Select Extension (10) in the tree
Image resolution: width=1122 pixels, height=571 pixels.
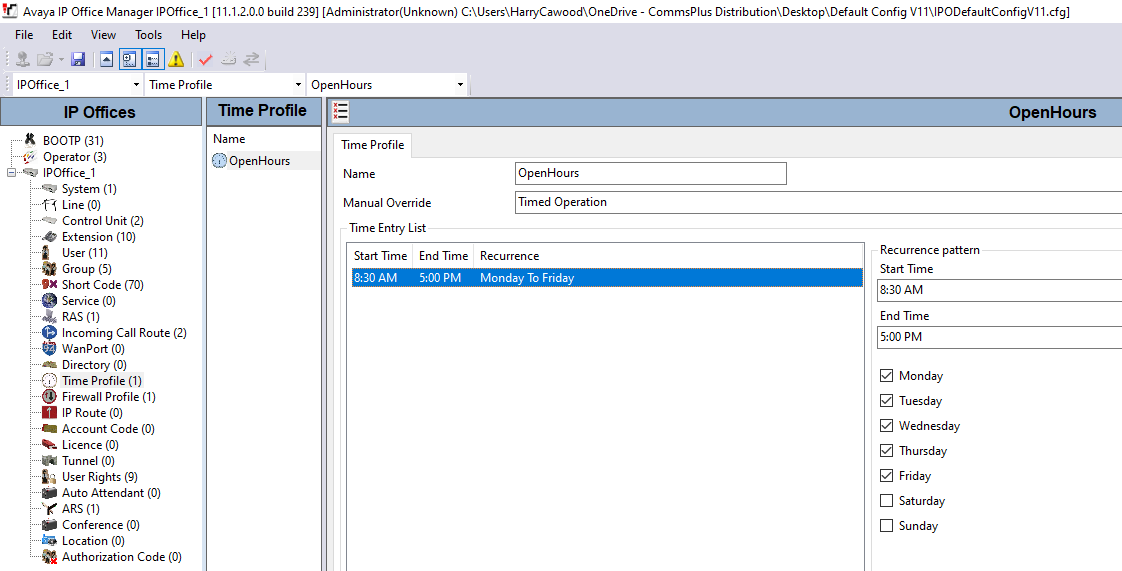tap(98, 237)
